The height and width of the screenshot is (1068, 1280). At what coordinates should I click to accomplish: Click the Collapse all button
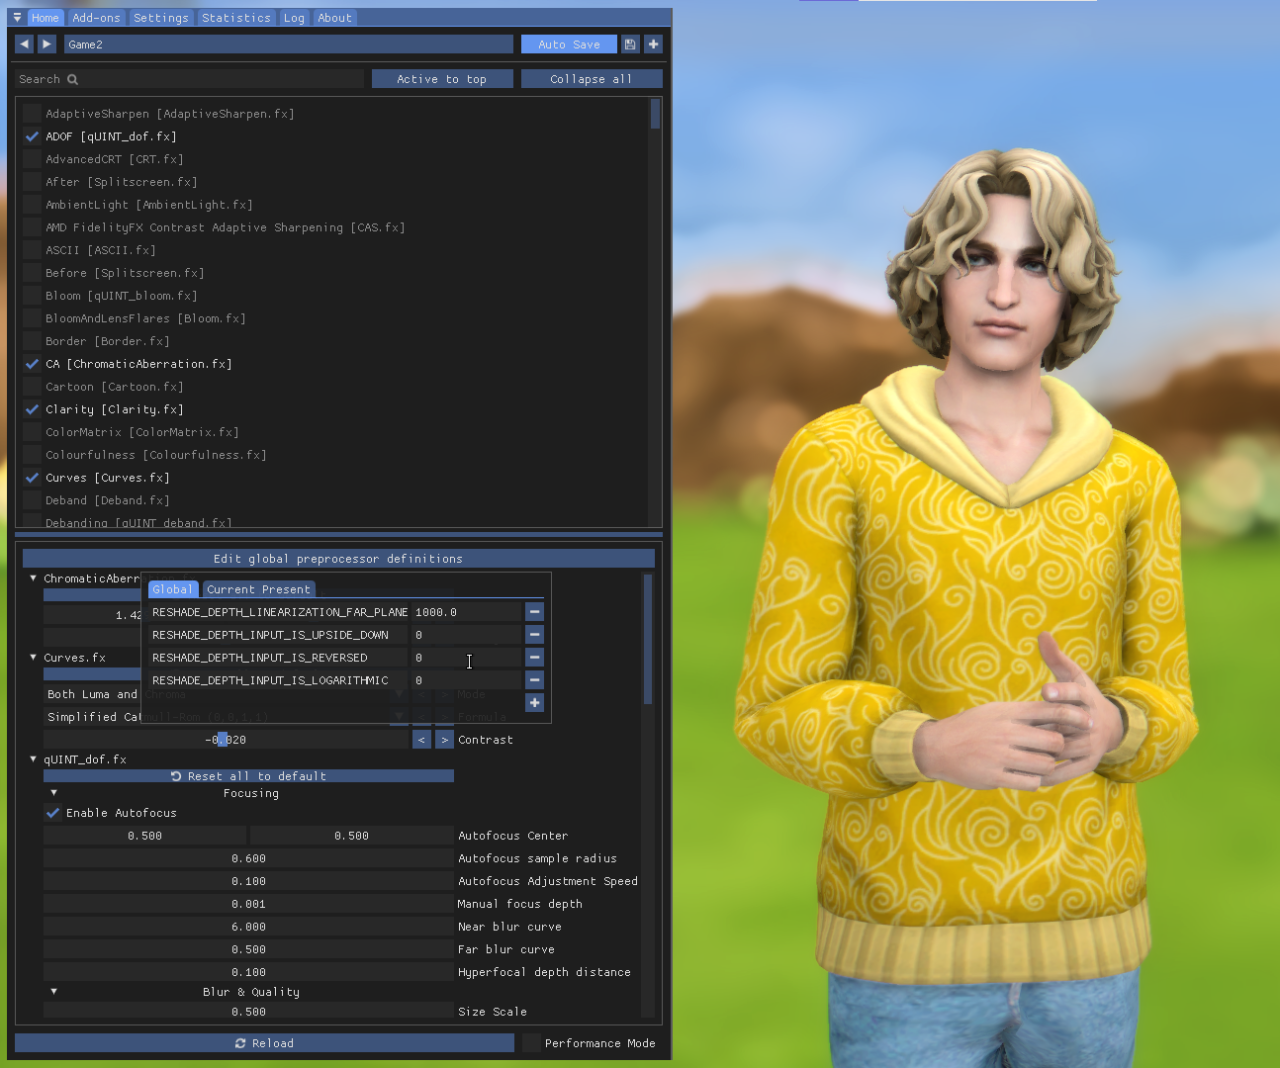click(x=591, y=79)
